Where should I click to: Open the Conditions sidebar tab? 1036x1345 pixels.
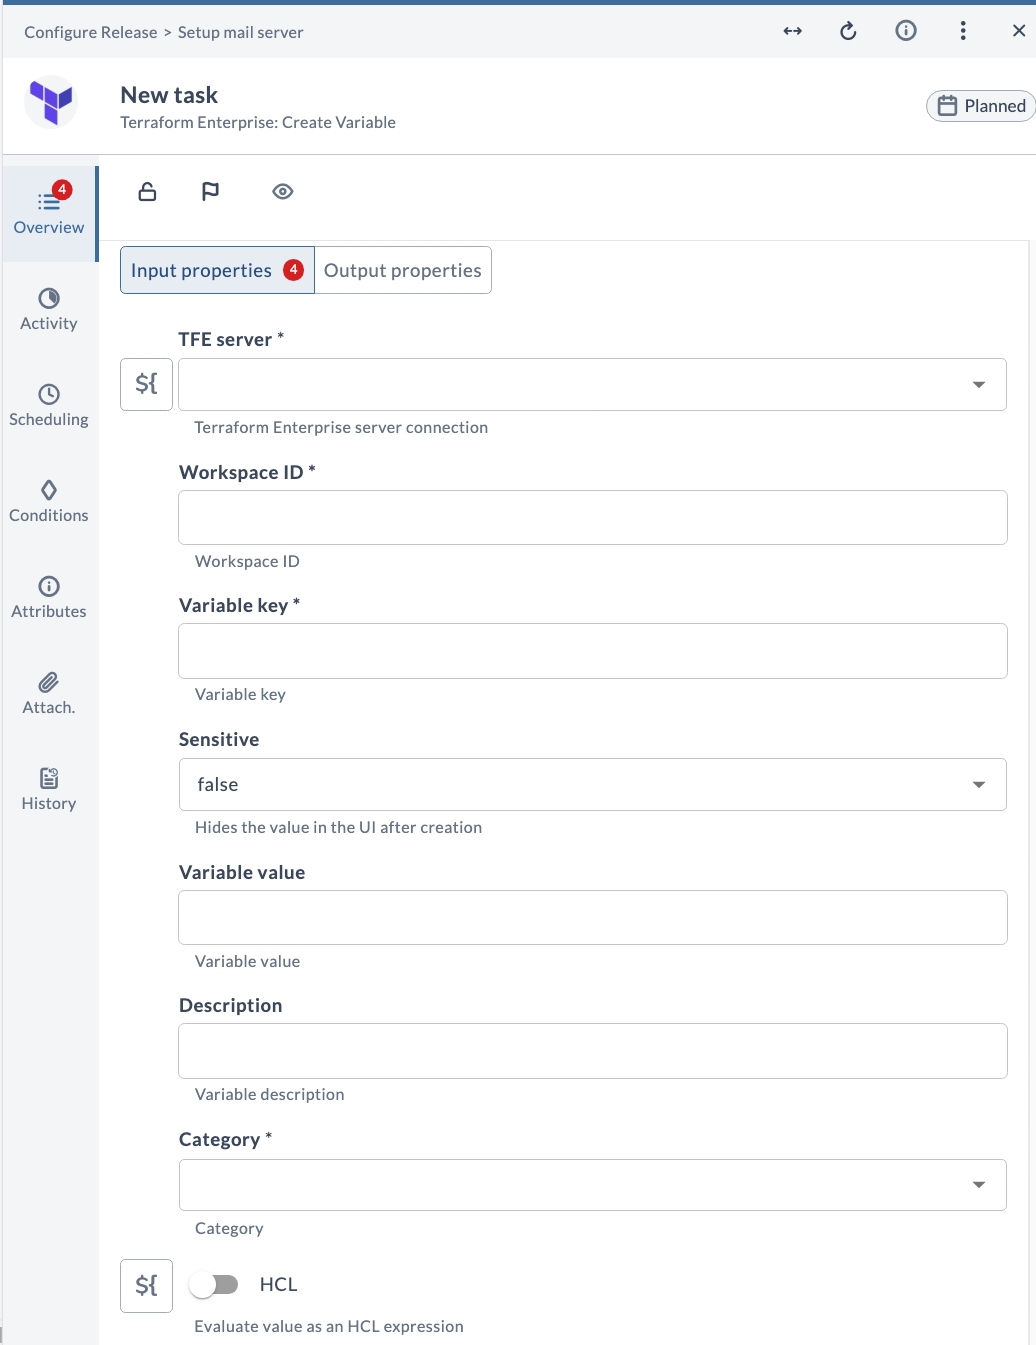pyautogui.click(x=49, y=501)
